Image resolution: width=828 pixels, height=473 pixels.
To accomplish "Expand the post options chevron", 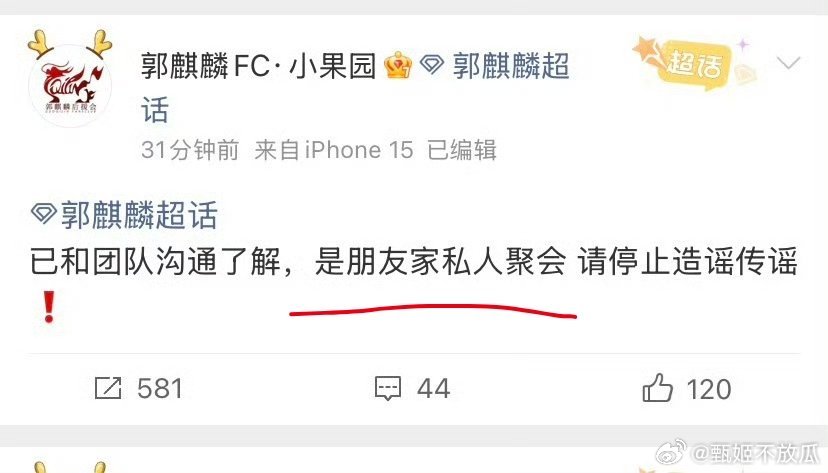I will coord(788,63).
